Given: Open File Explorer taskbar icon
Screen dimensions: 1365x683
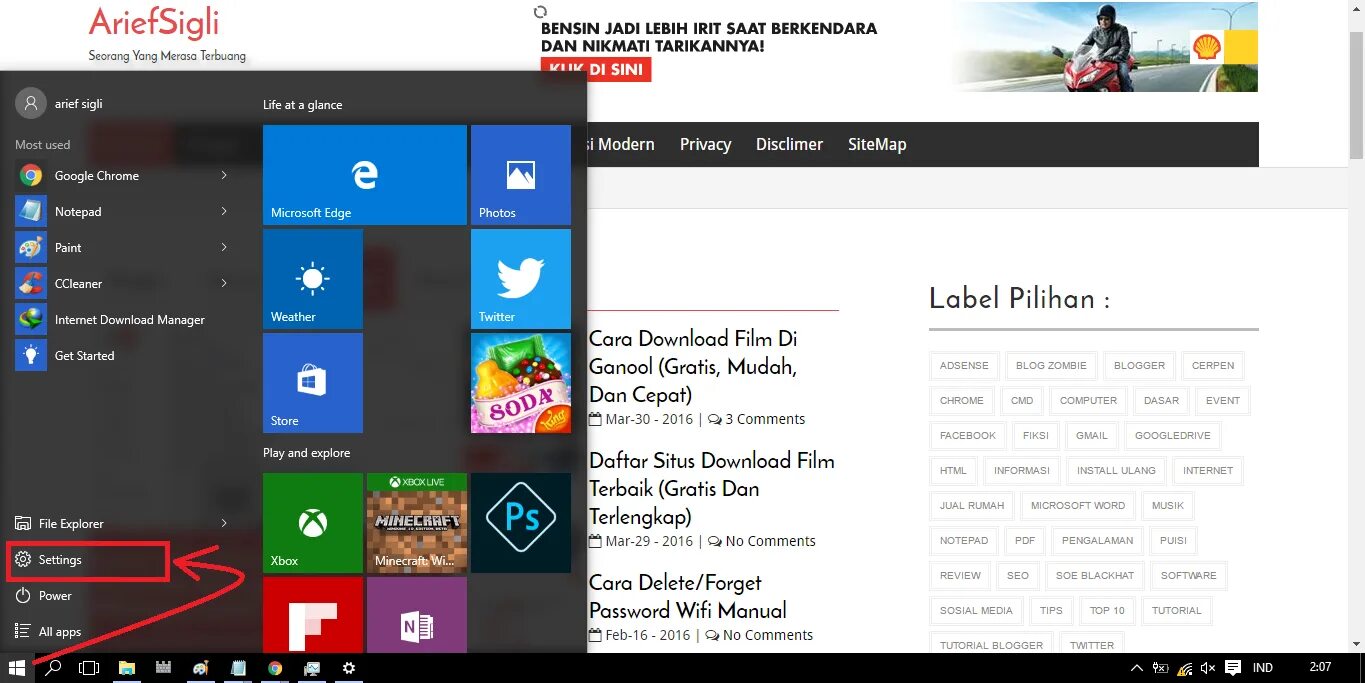Looking at the screenshot, I should [x=127, y=668].
